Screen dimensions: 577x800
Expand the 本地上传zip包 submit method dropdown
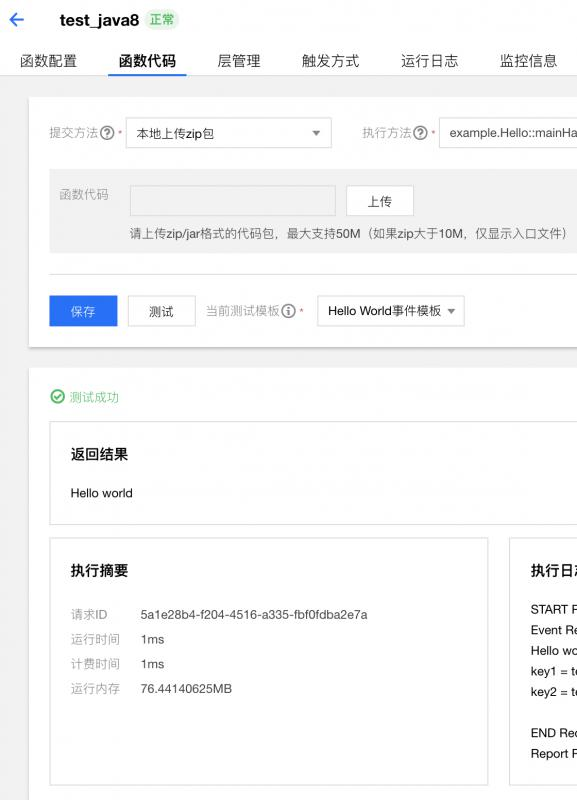click(x=229, y=133)
